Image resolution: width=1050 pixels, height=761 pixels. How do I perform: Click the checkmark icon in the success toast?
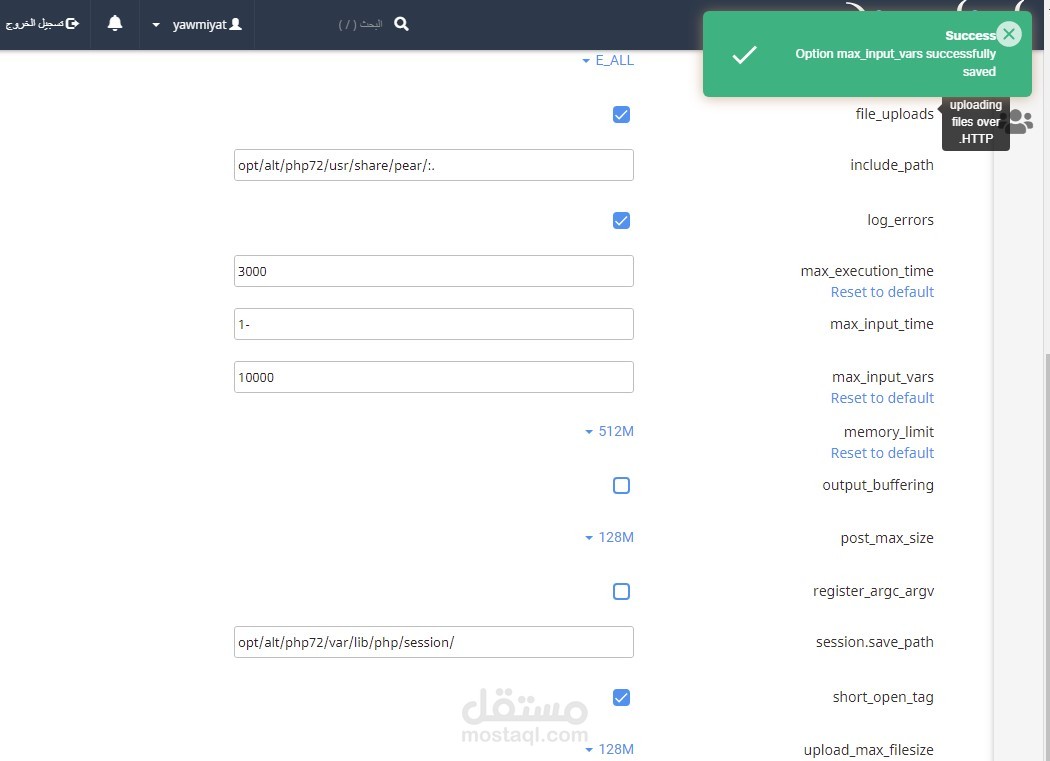(744, 56)
